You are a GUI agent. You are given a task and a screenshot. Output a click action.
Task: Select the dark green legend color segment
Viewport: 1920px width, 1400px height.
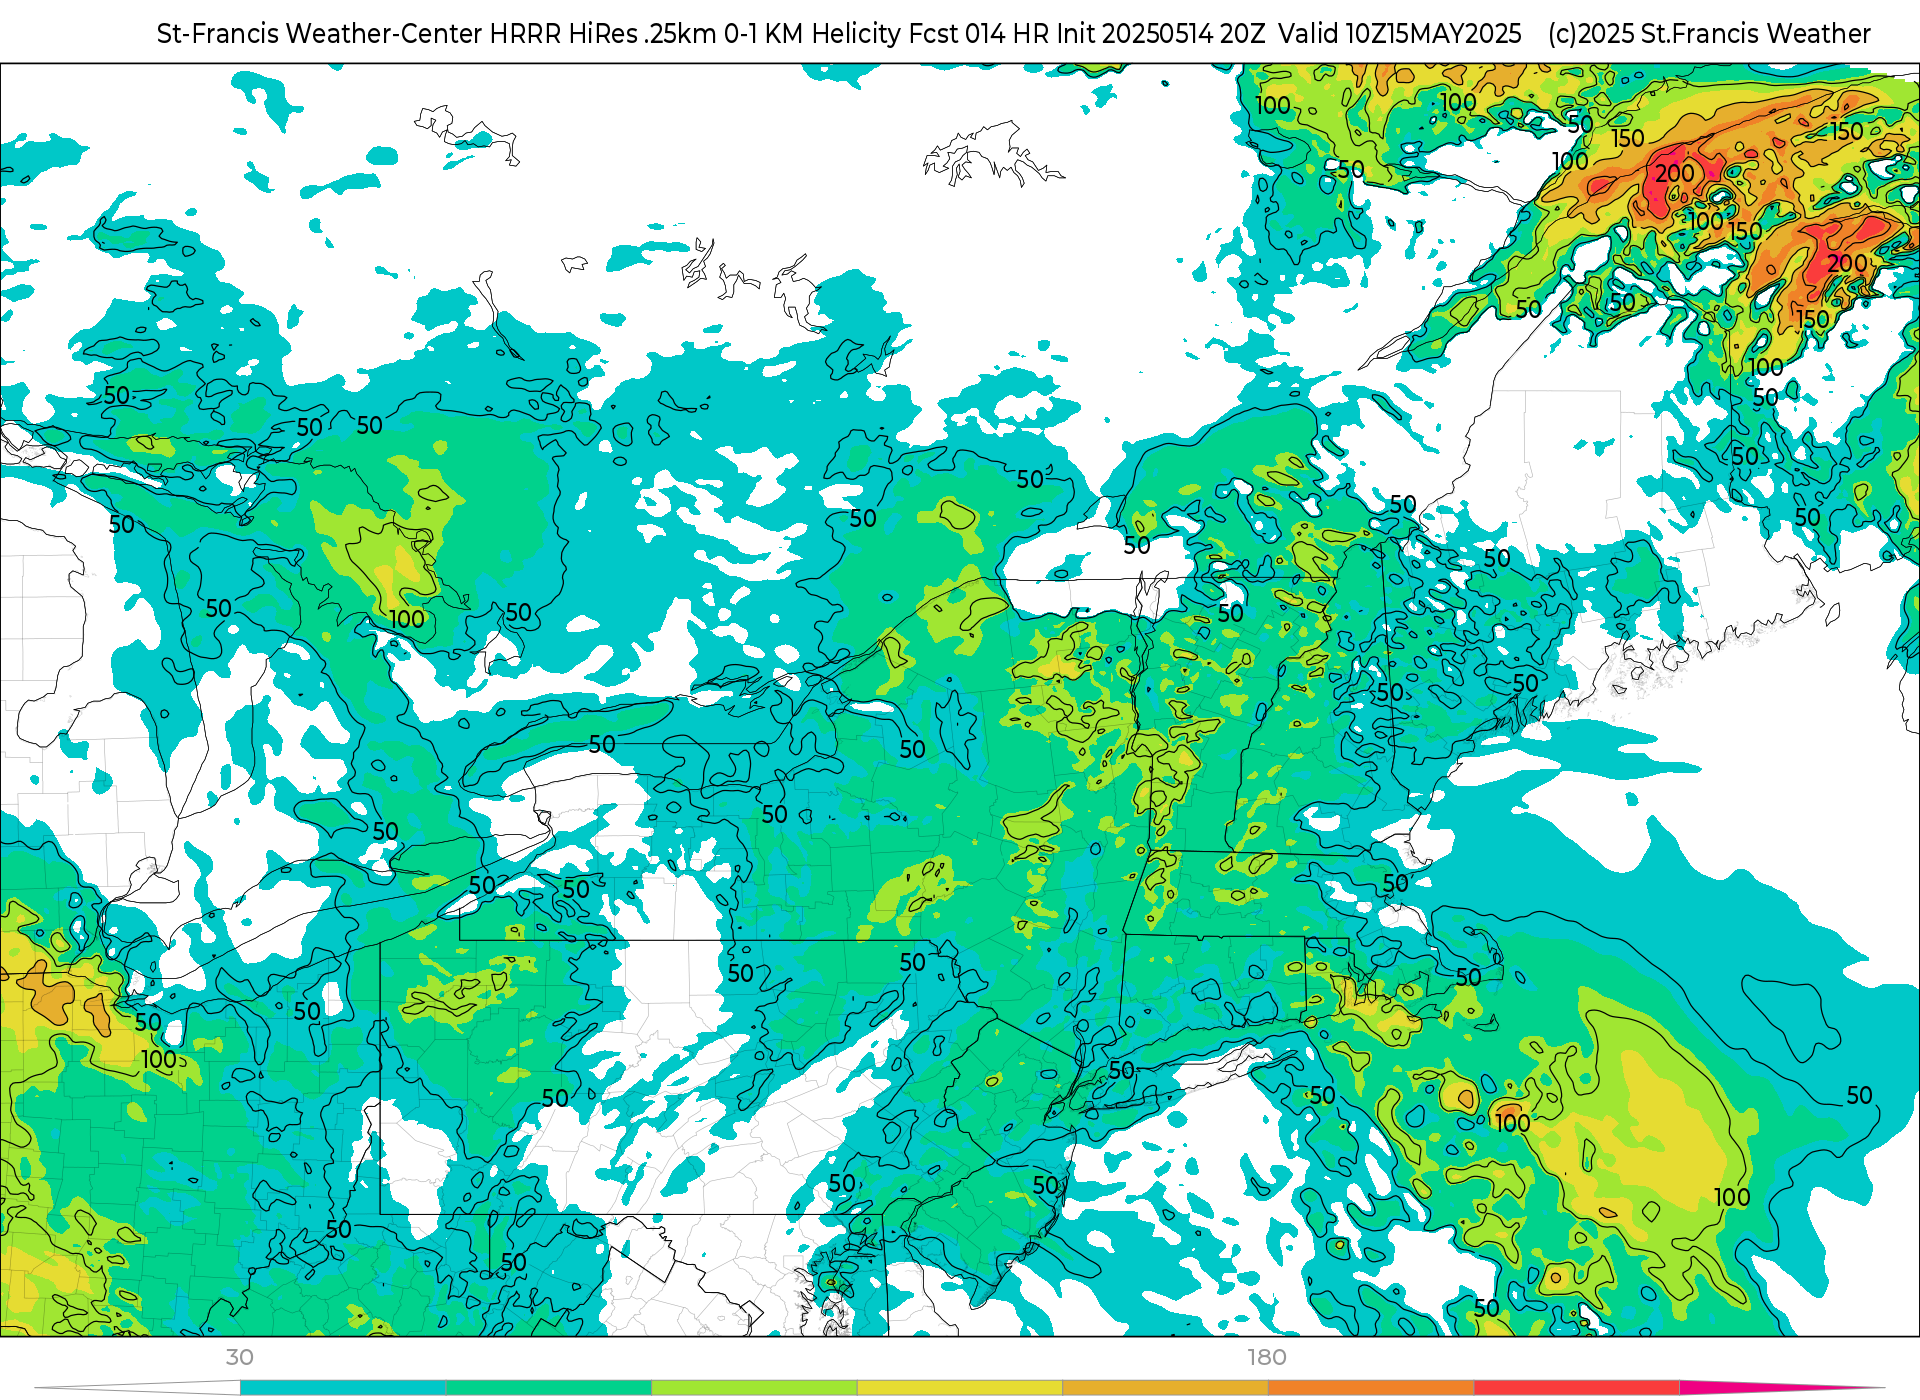549,1388
